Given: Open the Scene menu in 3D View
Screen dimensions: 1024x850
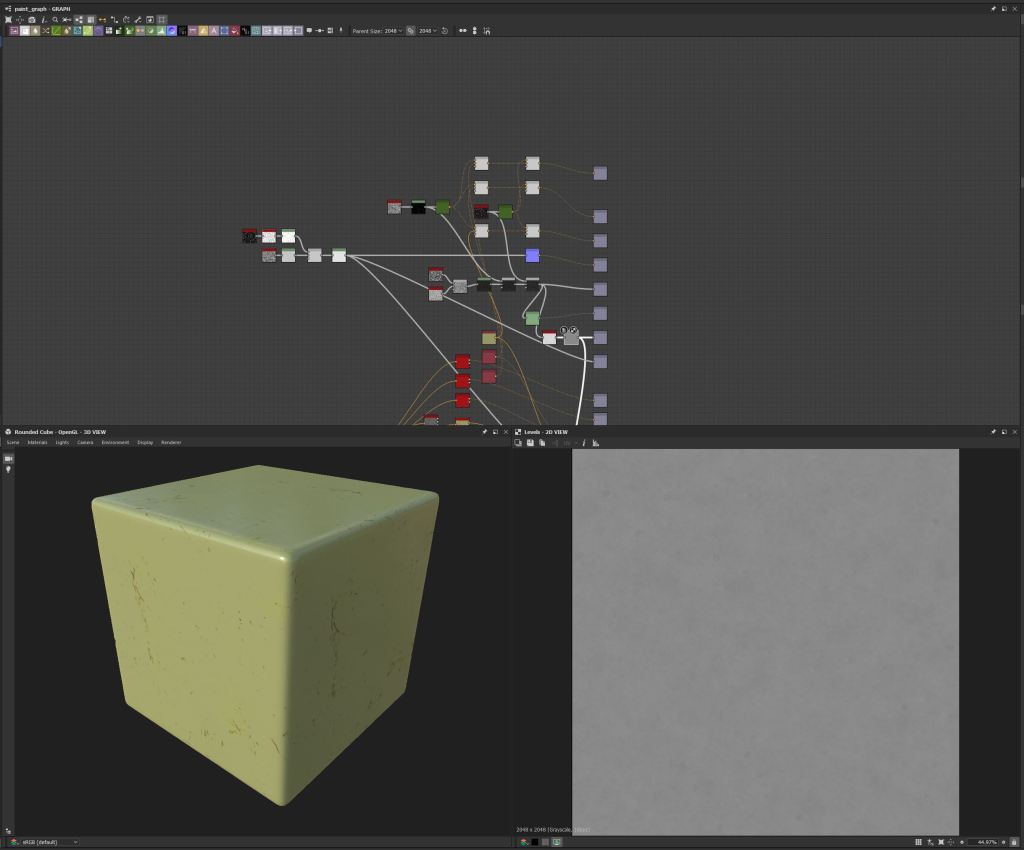Looking at the screenshot, I should click(x=13, y=442).
